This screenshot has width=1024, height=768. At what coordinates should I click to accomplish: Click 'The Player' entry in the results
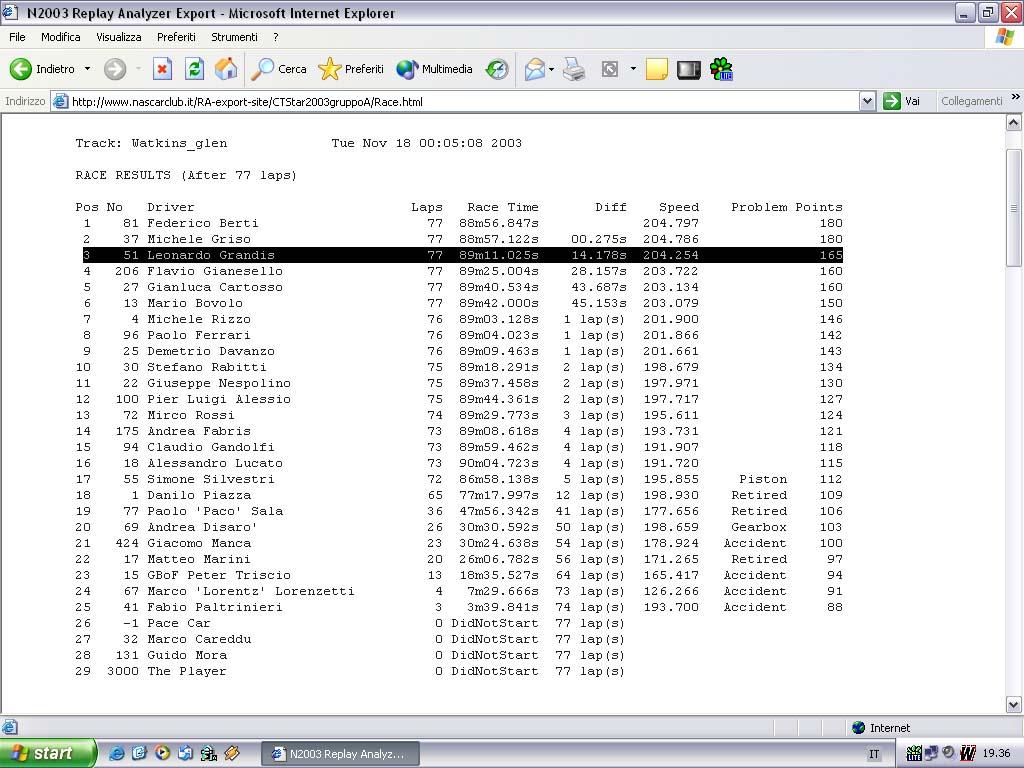point(186,671)
